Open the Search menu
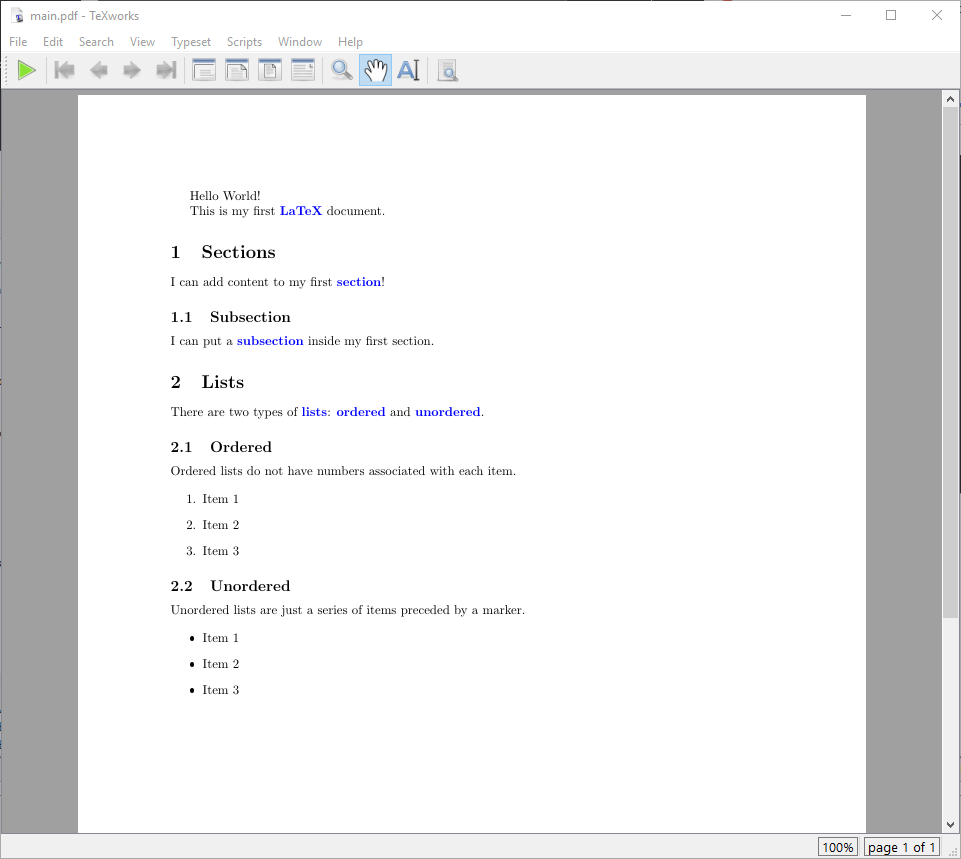The height and width of the screenshot is (859, 961). click(x=96, y=42)
